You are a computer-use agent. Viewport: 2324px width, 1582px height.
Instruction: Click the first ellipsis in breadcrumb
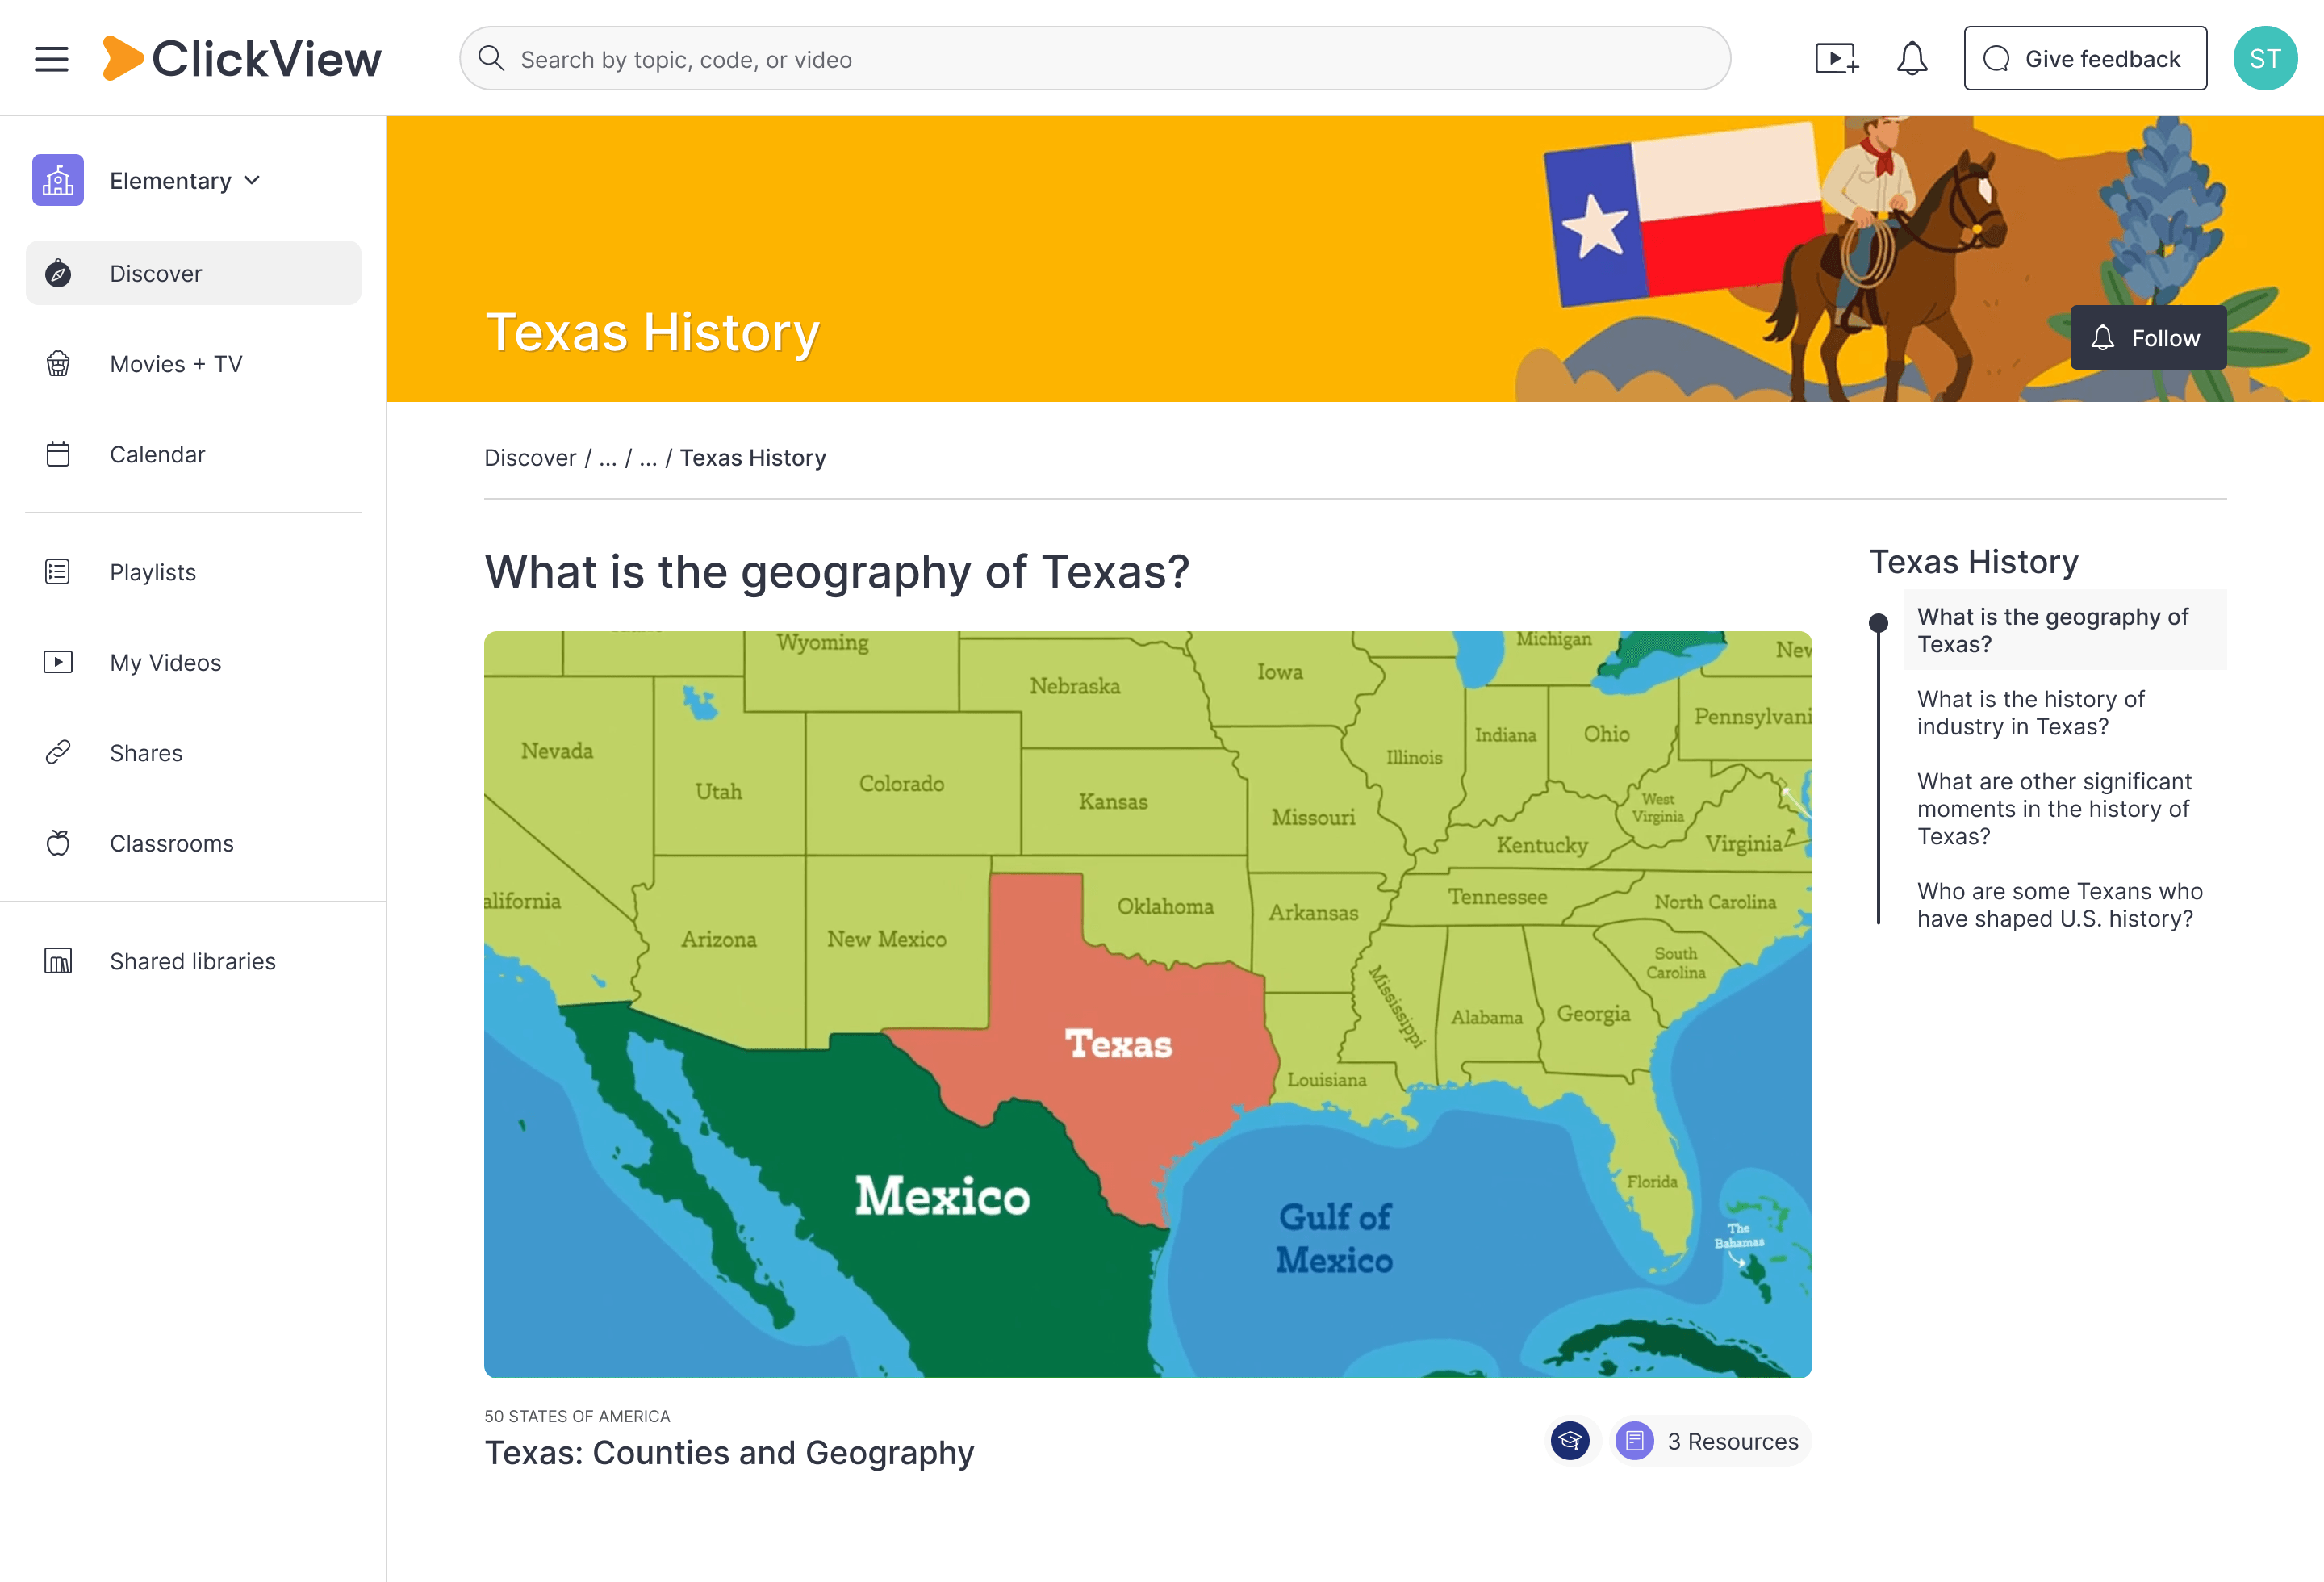pyautogui.click(x=607, y=458)
